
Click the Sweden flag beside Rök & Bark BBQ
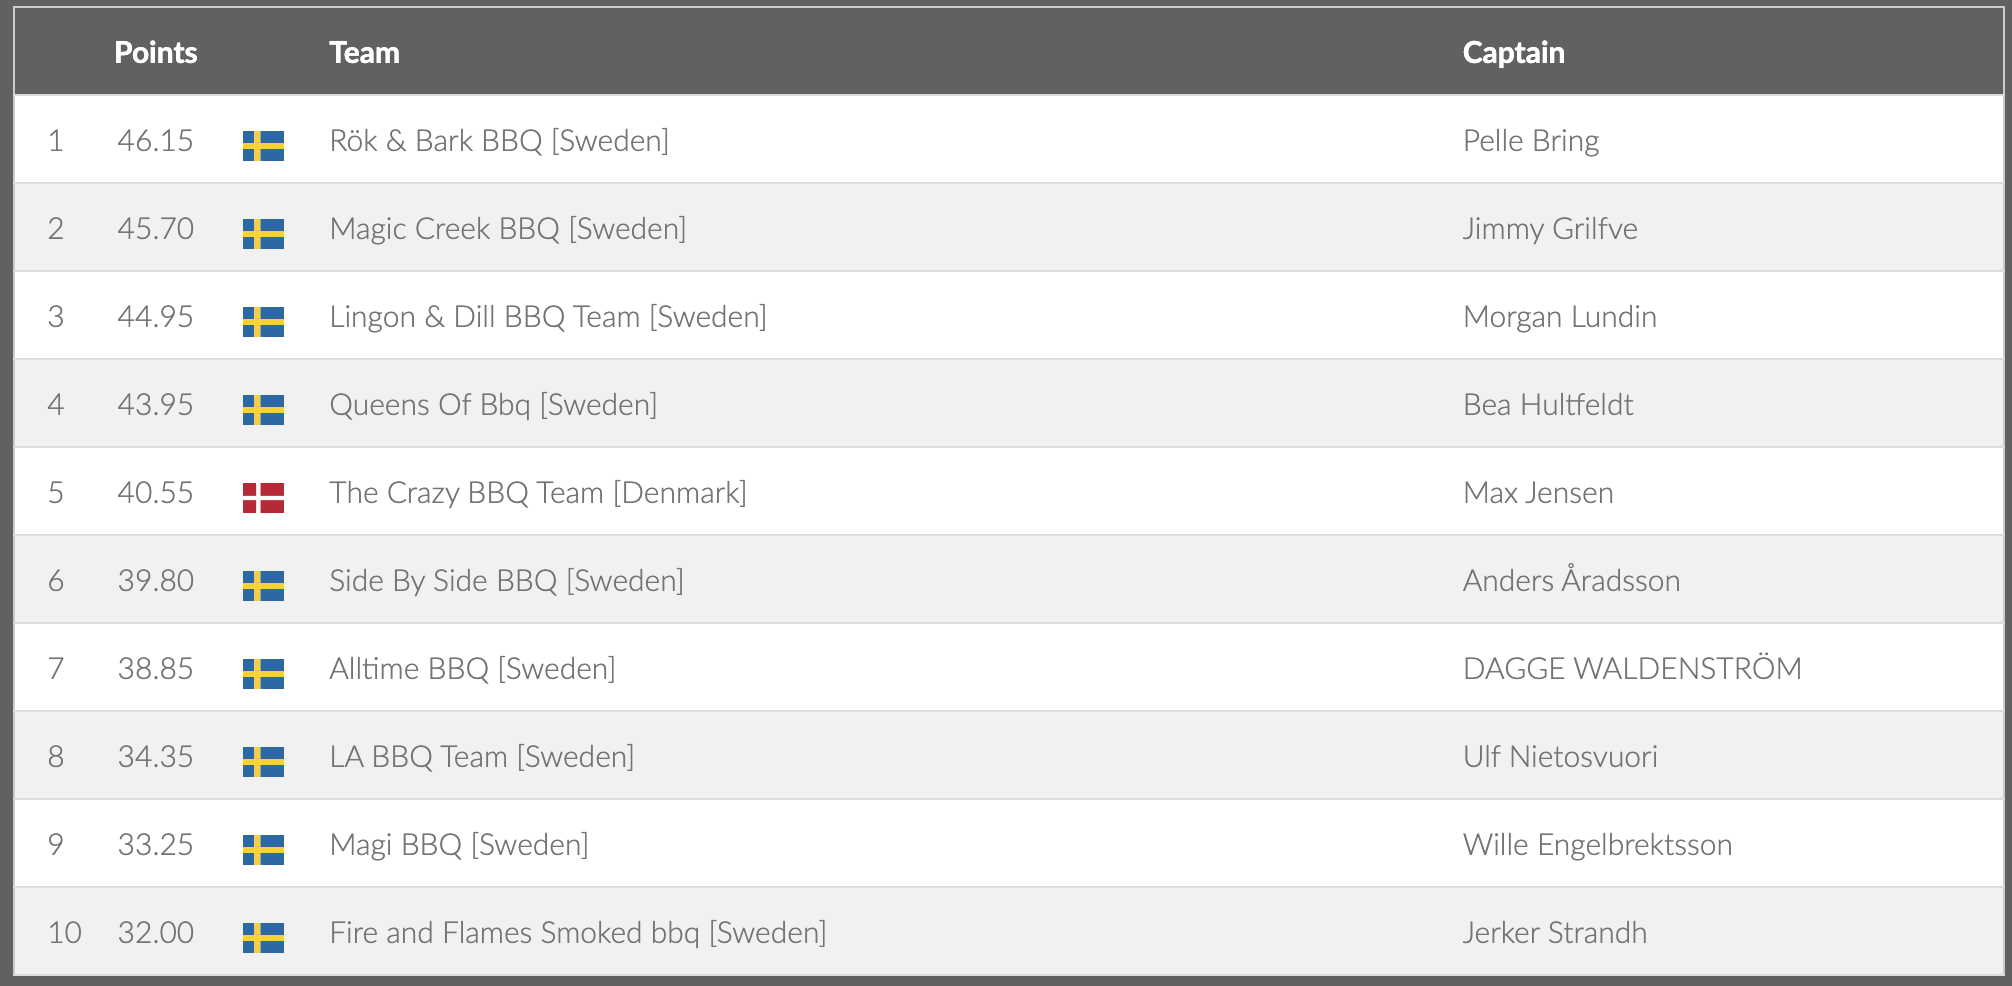click(263, 146)
